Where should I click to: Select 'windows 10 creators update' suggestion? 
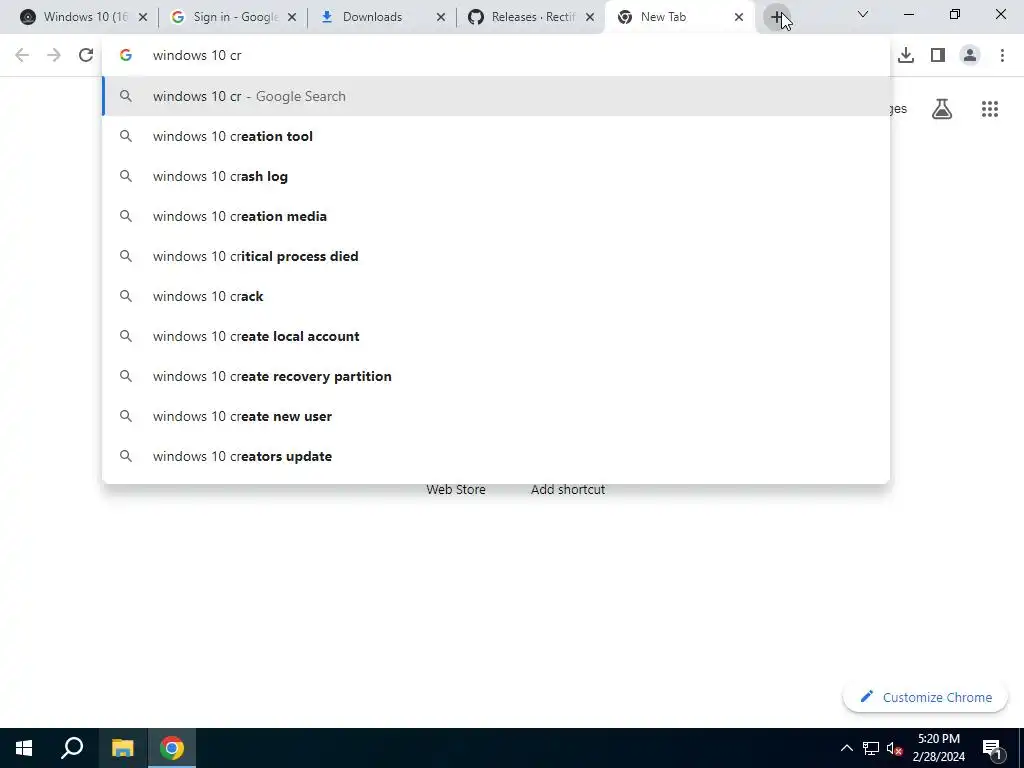(x=496, y=456)
